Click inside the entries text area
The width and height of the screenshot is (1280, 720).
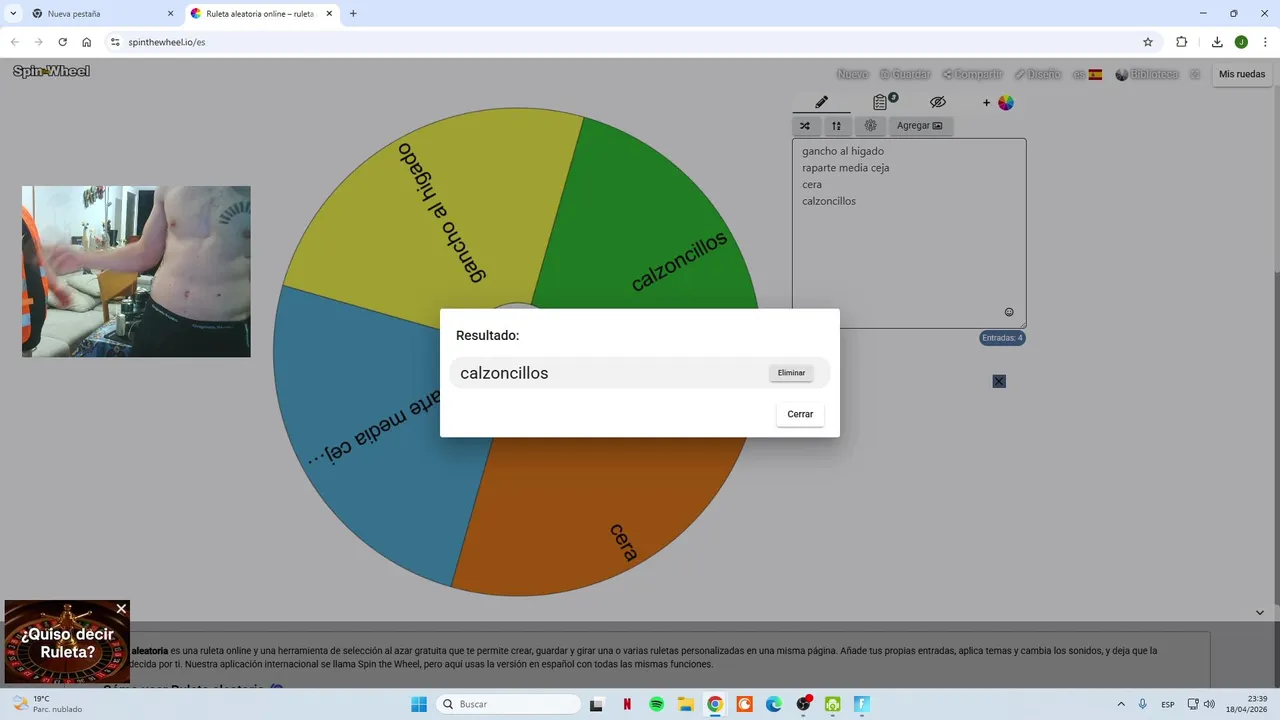click(x=909, y=233)
